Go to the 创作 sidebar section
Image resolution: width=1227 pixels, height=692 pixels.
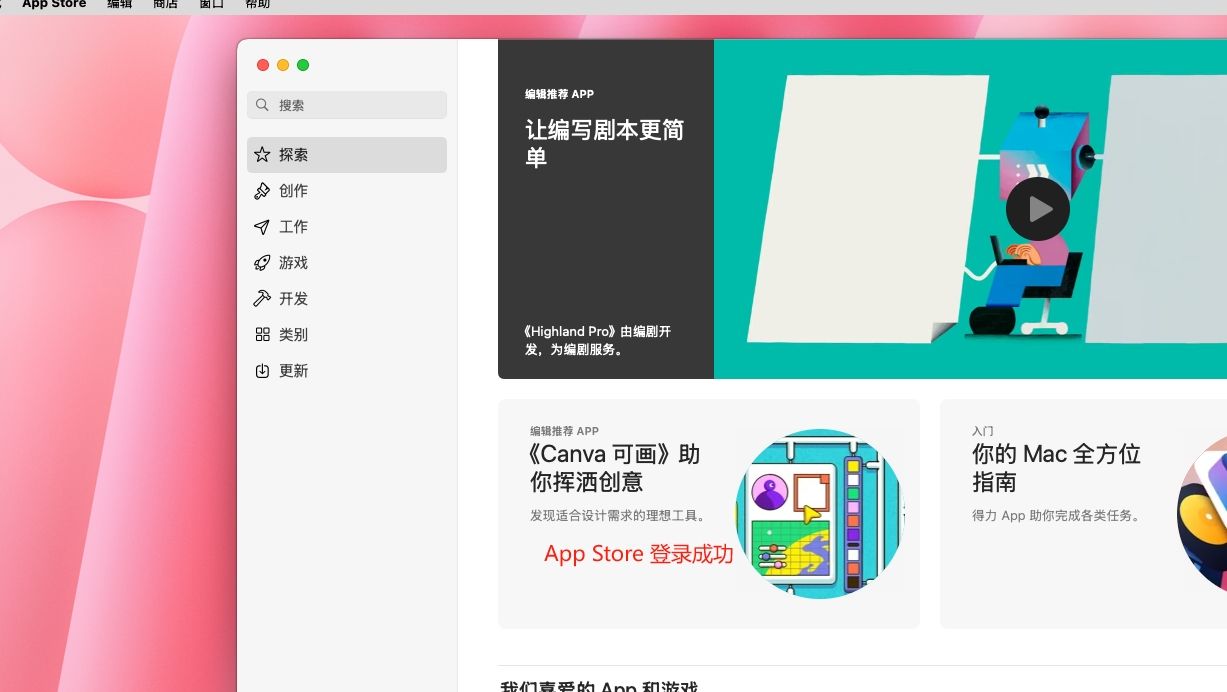click(347, 191)
